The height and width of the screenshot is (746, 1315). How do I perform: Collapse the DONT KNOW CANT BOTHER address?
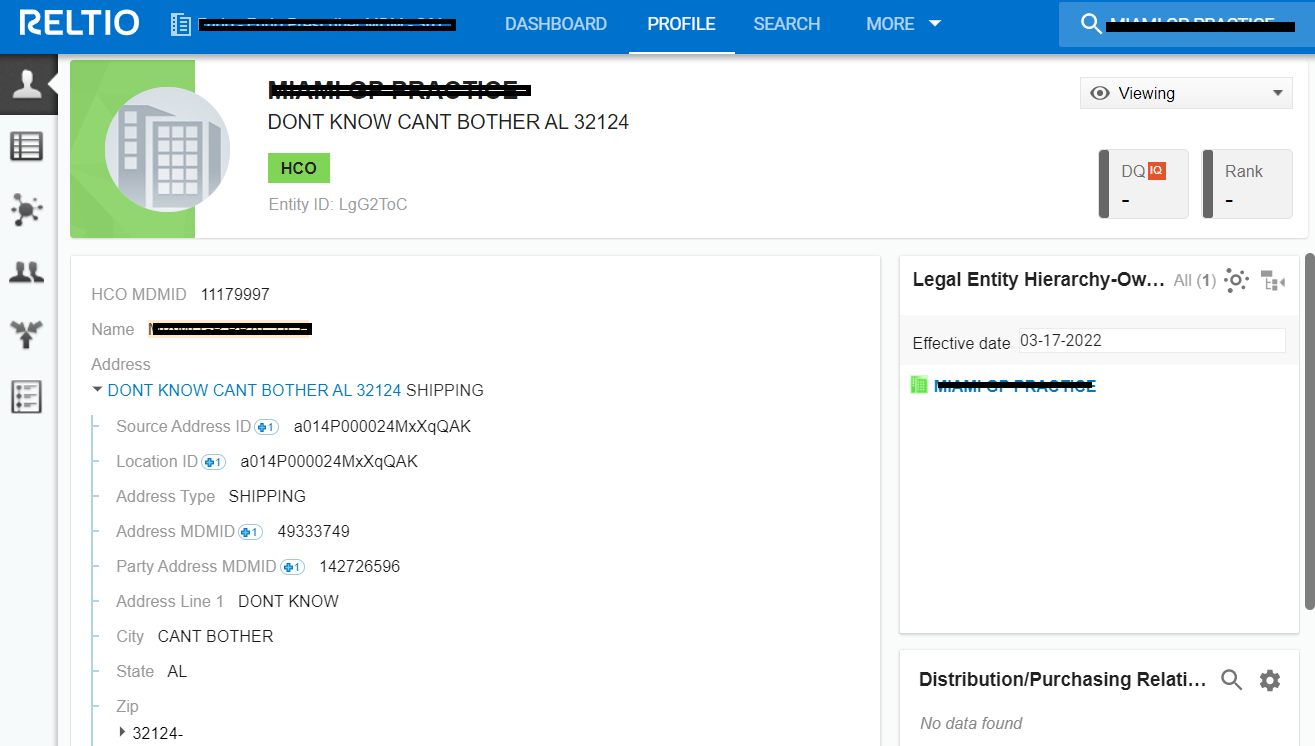point(97,391)
